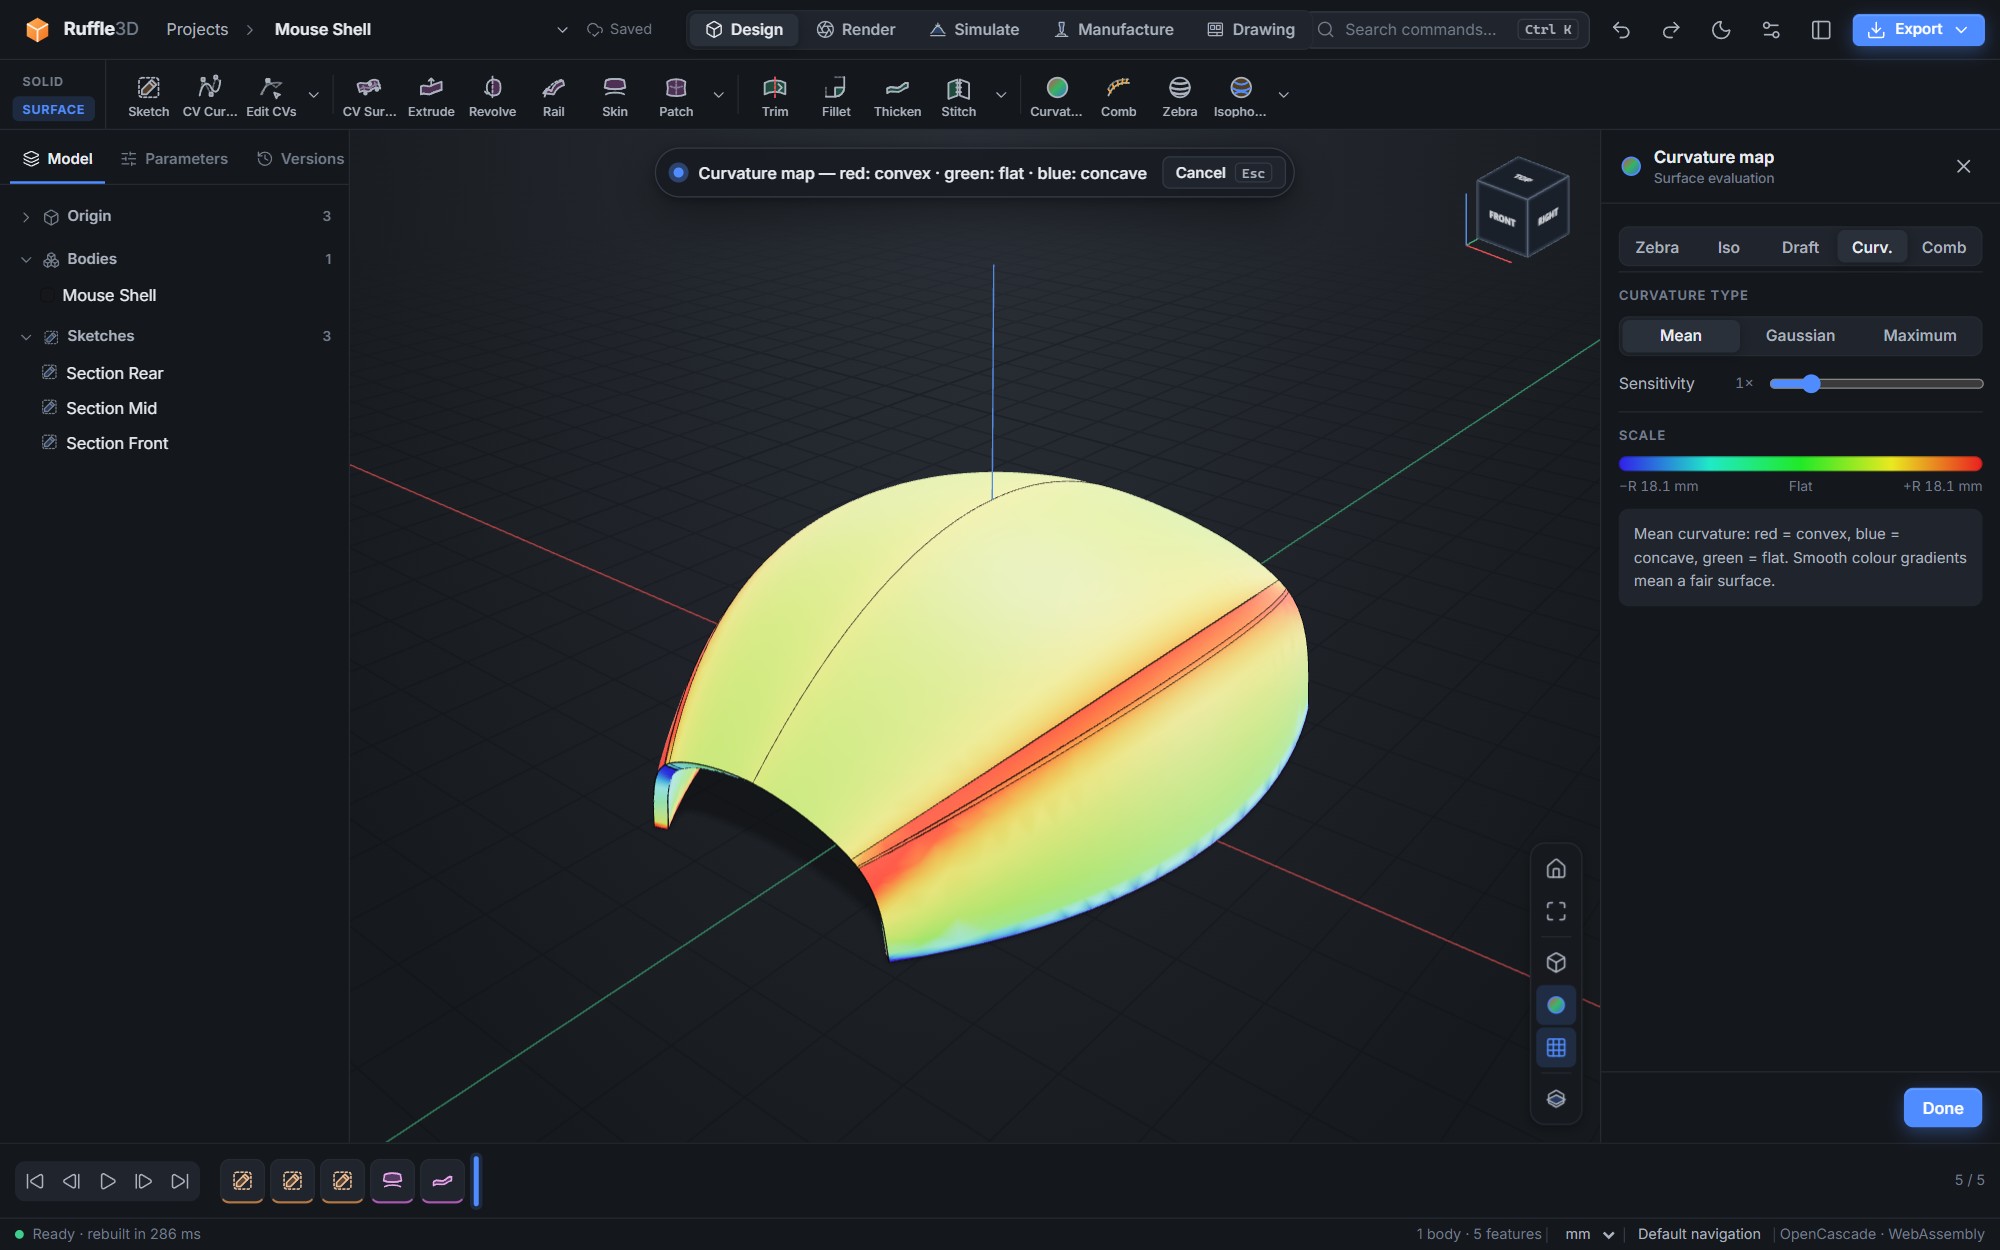Toggle the curvature shading viewport button
The height and width of the screenshot is (1250, 2000).
(x=1556, y=1005)
